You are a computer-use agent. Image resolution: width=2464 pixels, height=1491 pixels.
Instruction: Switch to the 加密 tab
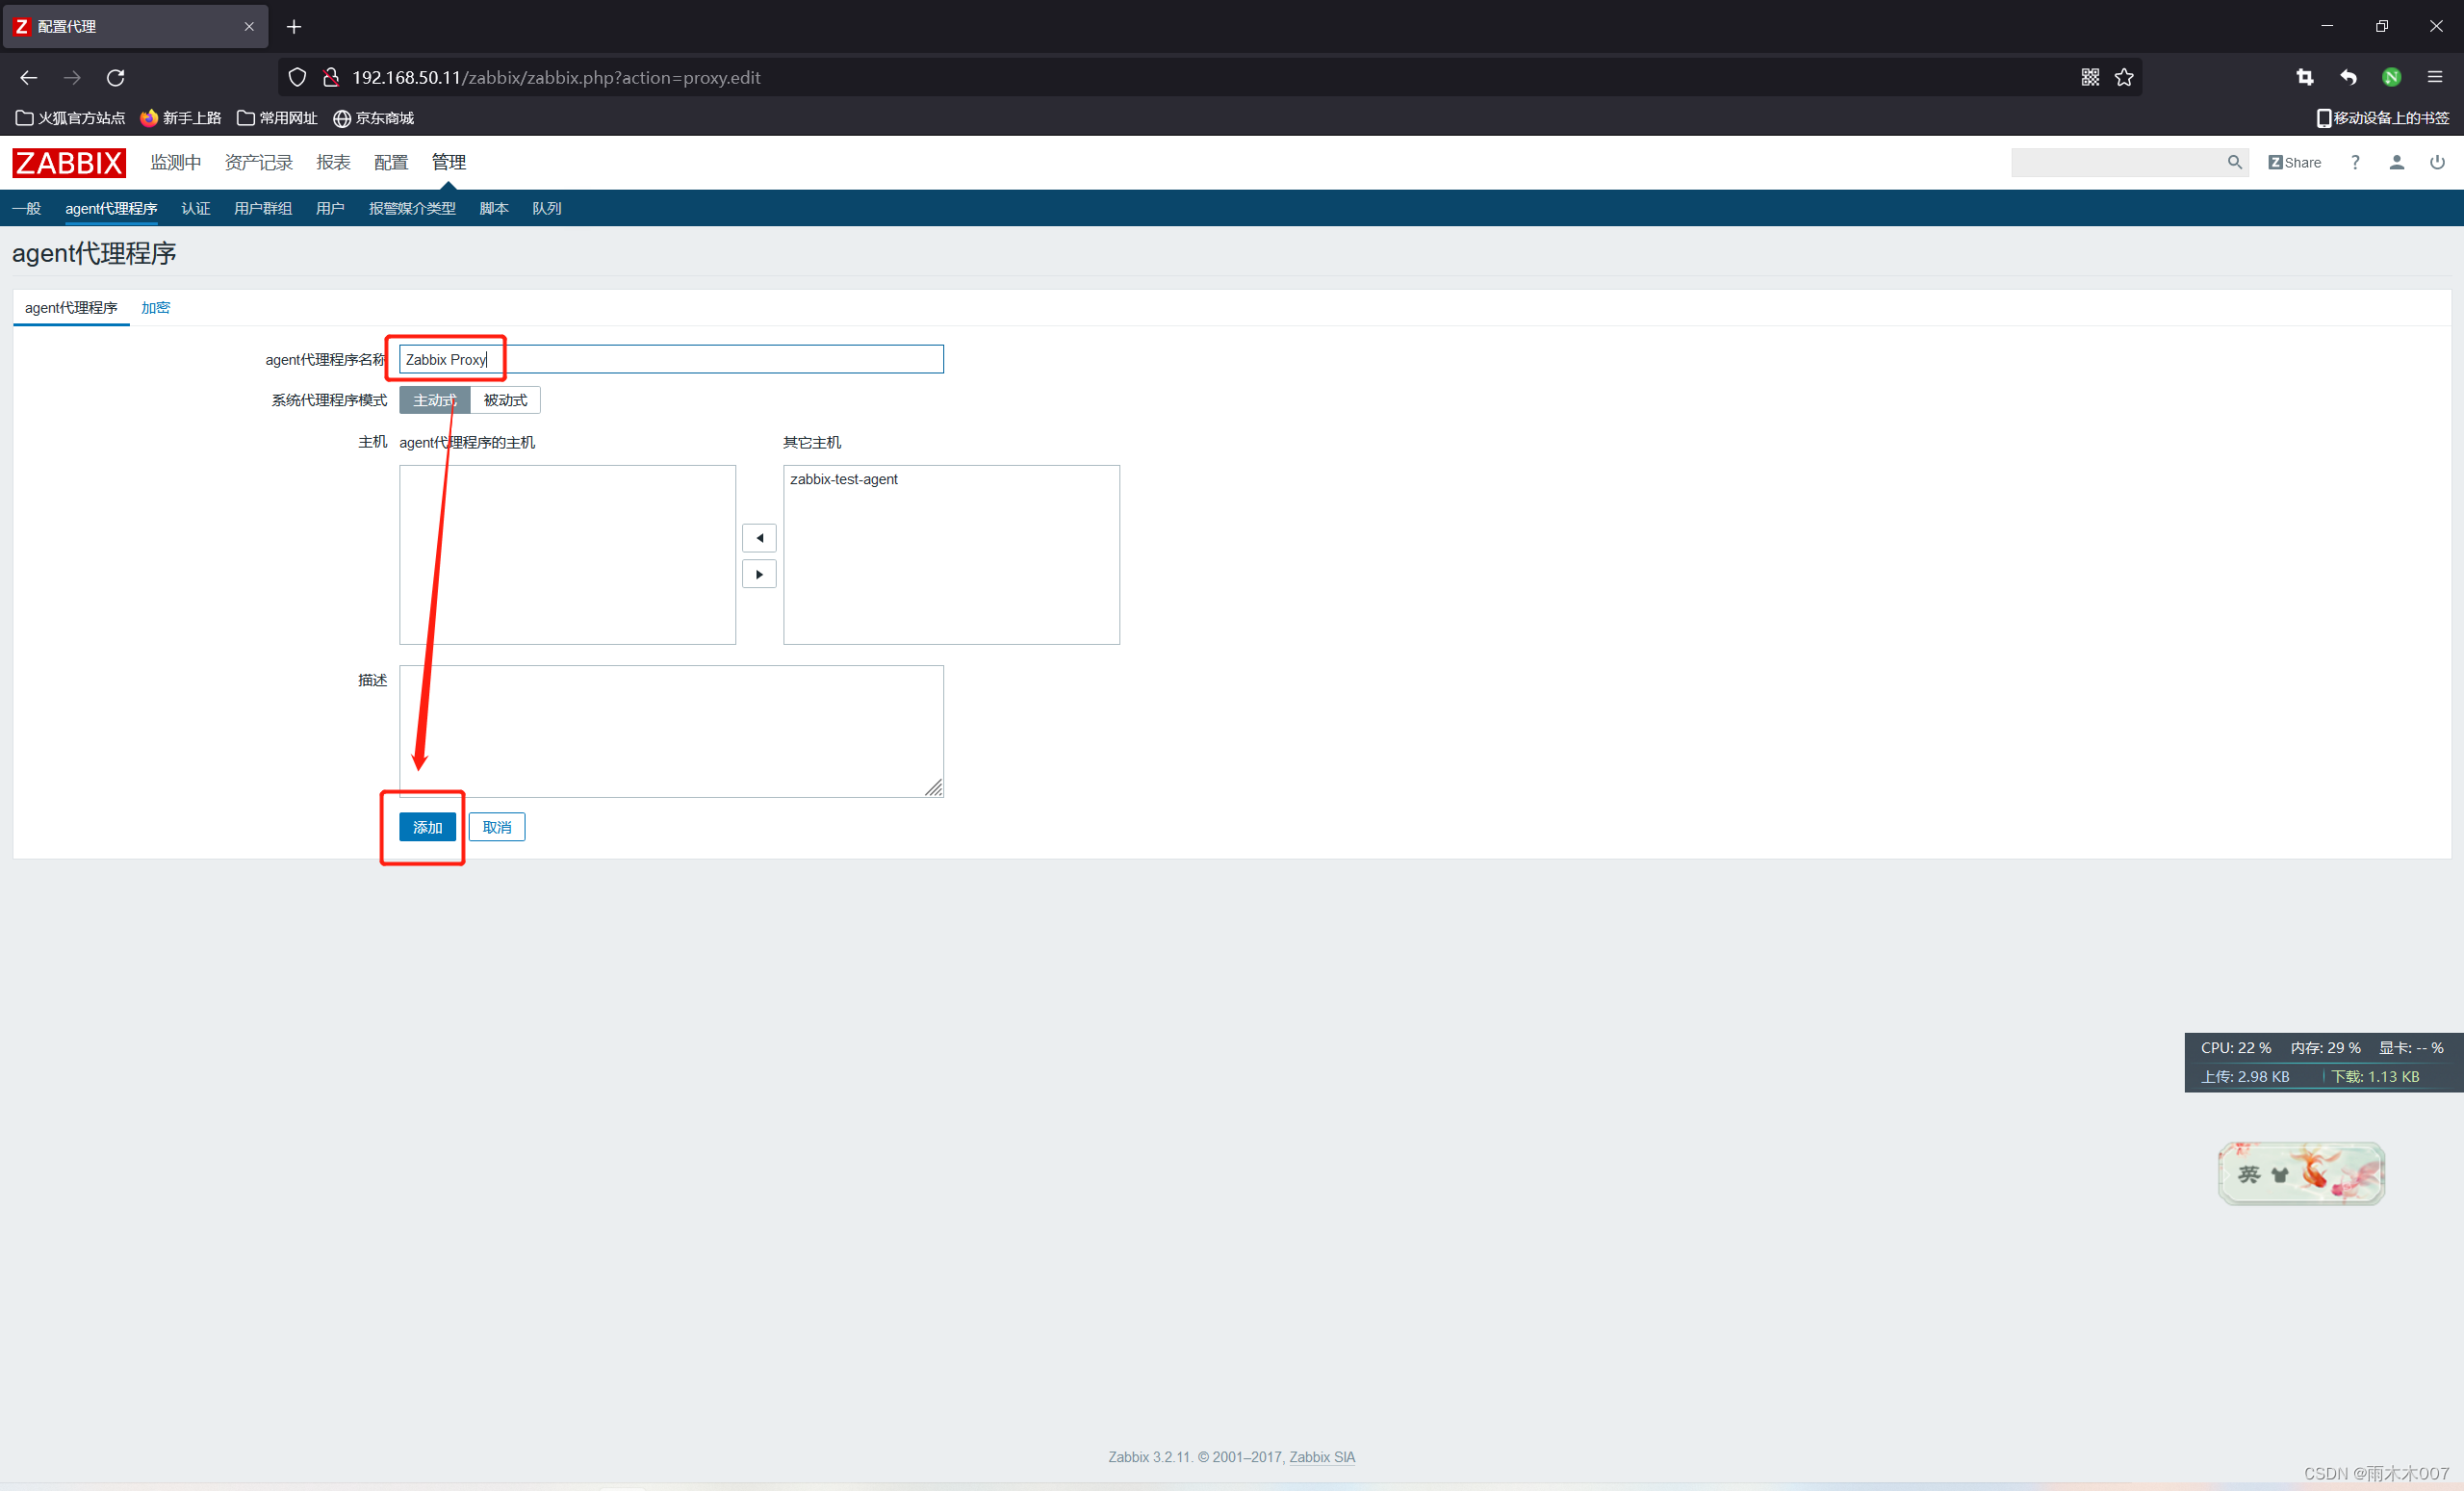pos(155,307)
